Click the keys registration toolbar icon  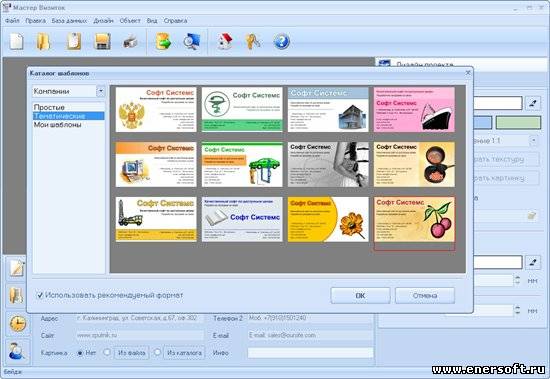(x=253, y=41)
